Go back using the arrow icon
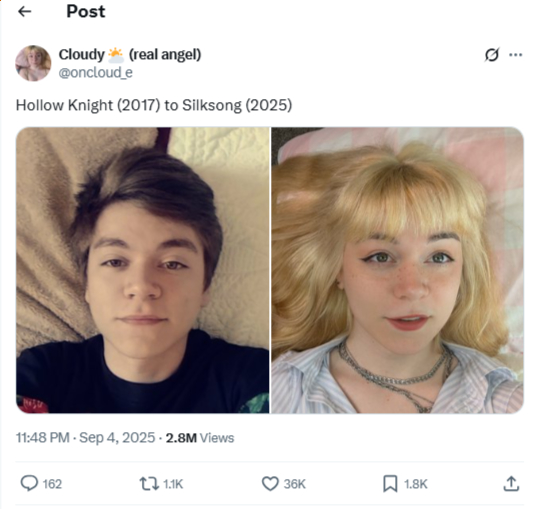 point(25,12)
